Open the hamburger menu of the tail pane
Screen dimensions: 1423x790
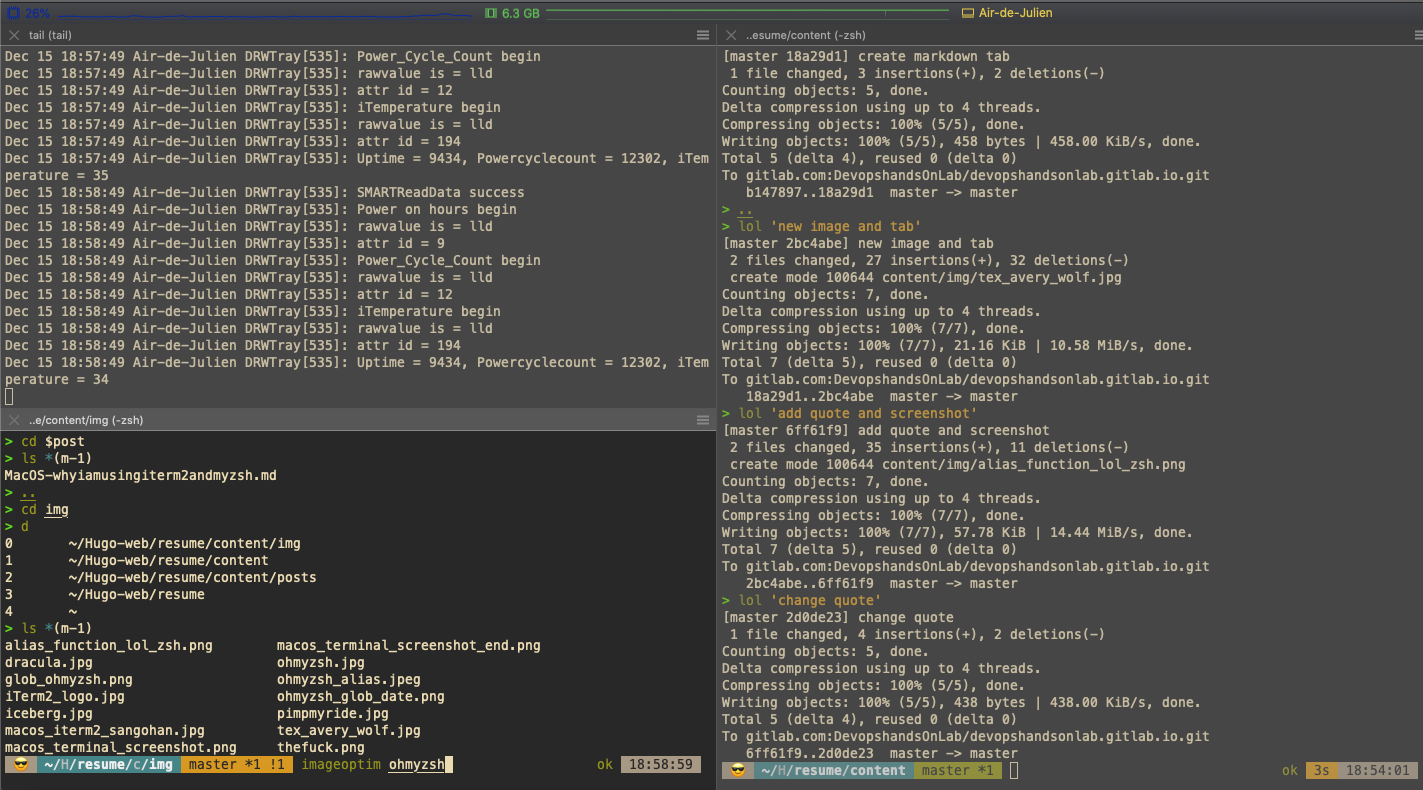(703, 35)
